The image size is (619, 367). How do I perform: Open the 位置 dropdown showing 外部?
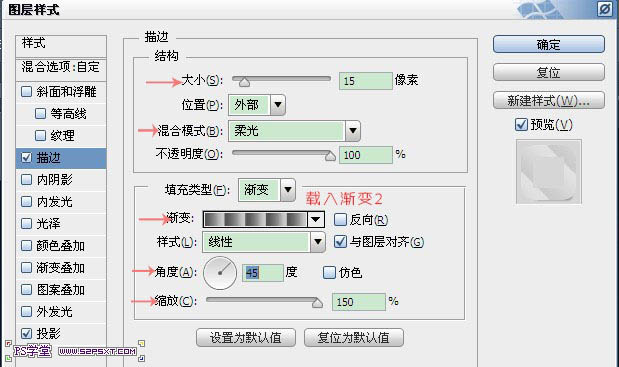click(x=257, y=105)
